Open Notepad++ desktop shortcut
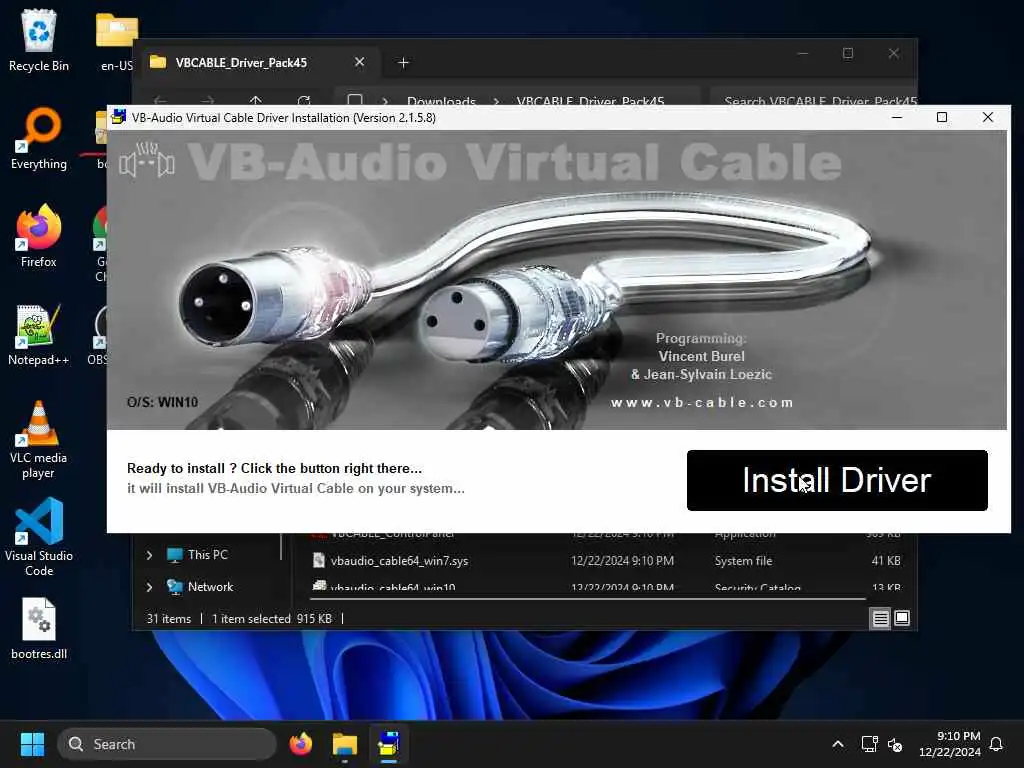 pyautogui.click(x=39, y=335)
